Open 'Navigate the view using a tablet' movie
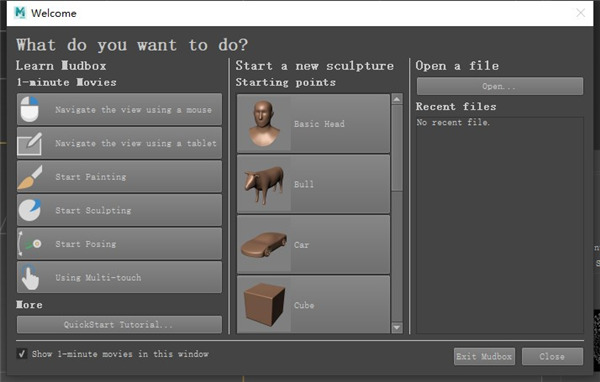The image size is (600, 382). coord(119,143)
